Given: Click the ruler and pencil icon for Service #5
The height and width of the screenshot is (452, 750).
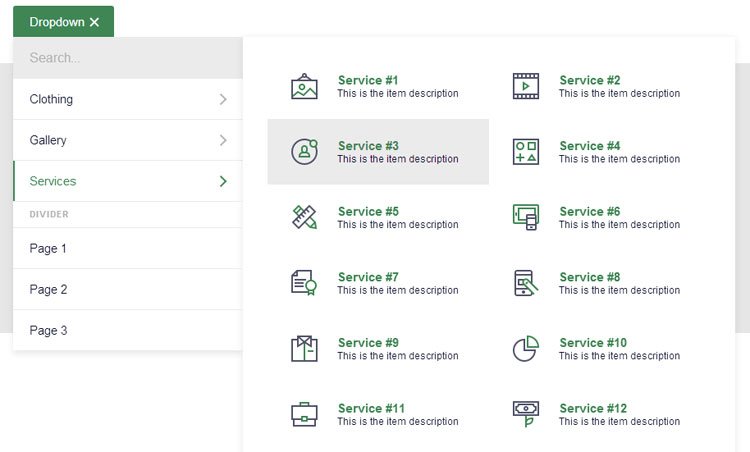Looking at the screenshot, I should 304,217.
